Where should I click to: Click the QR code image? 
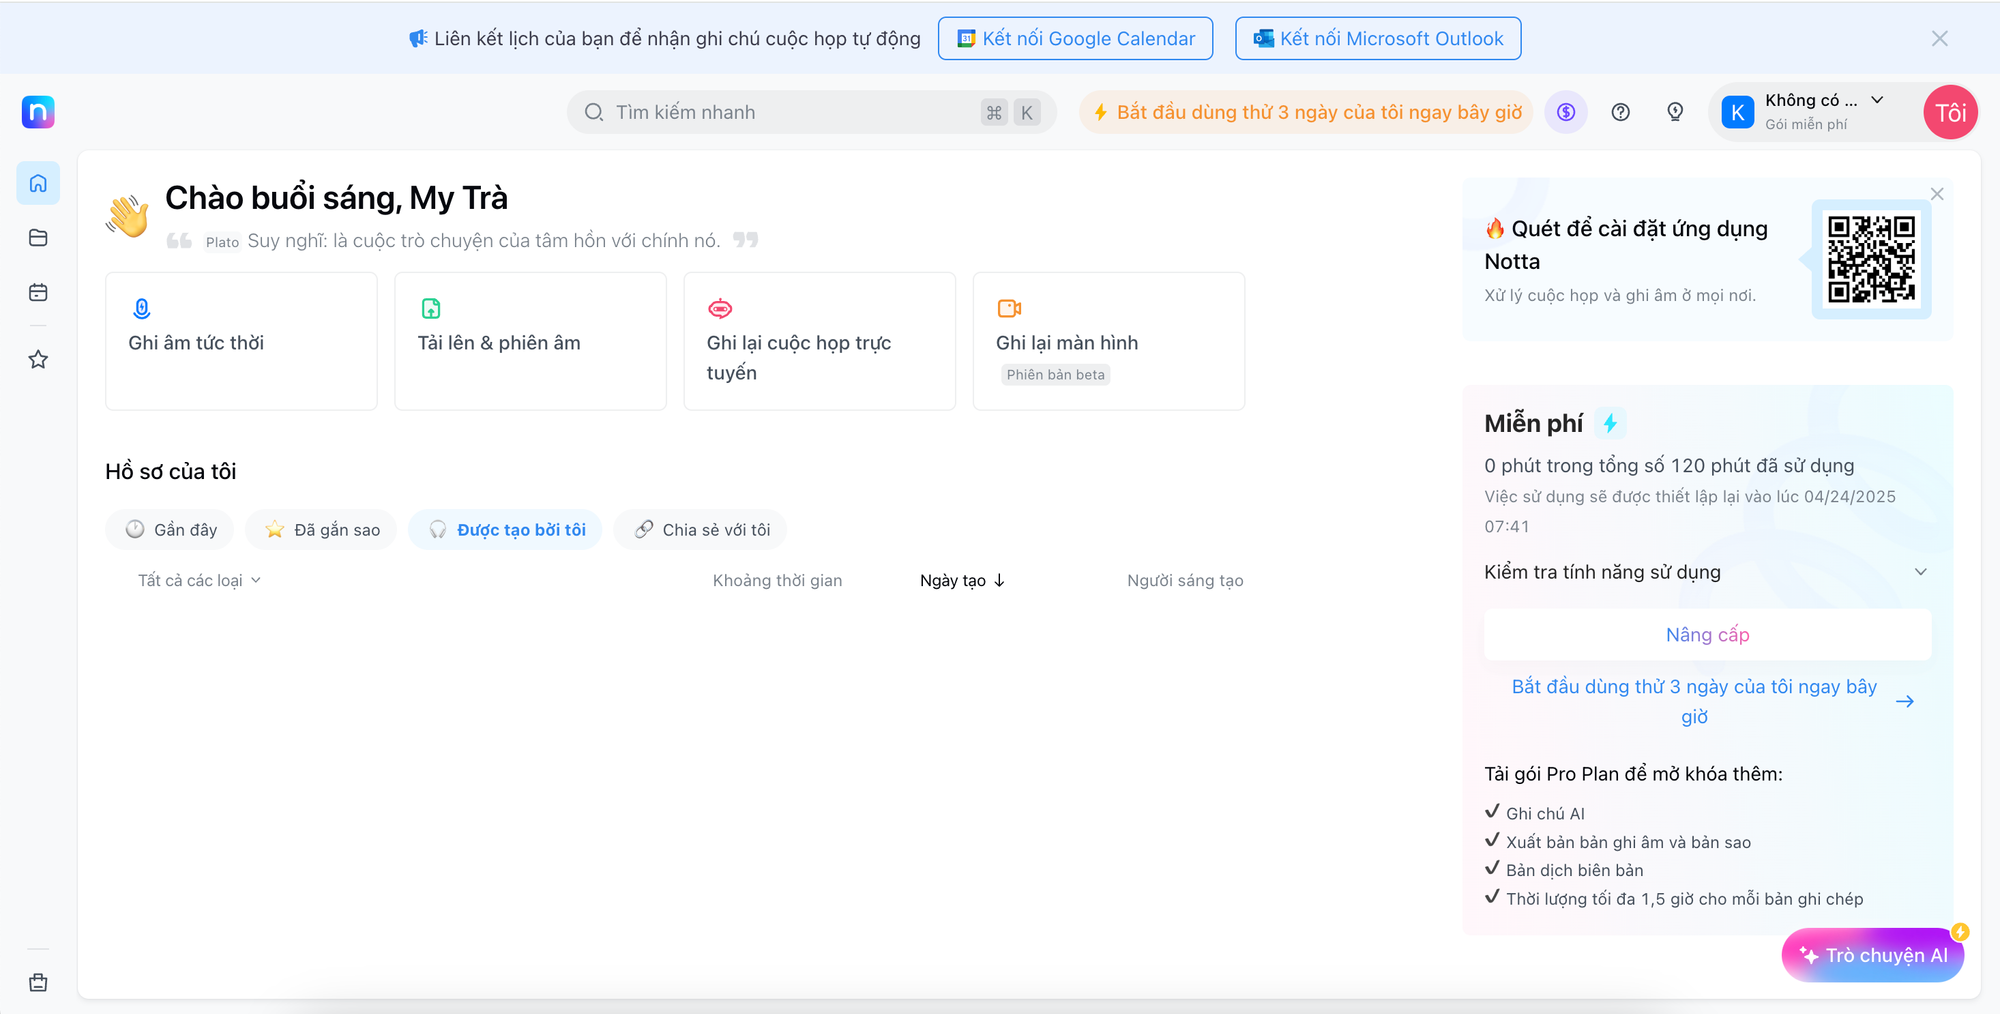1871,259
